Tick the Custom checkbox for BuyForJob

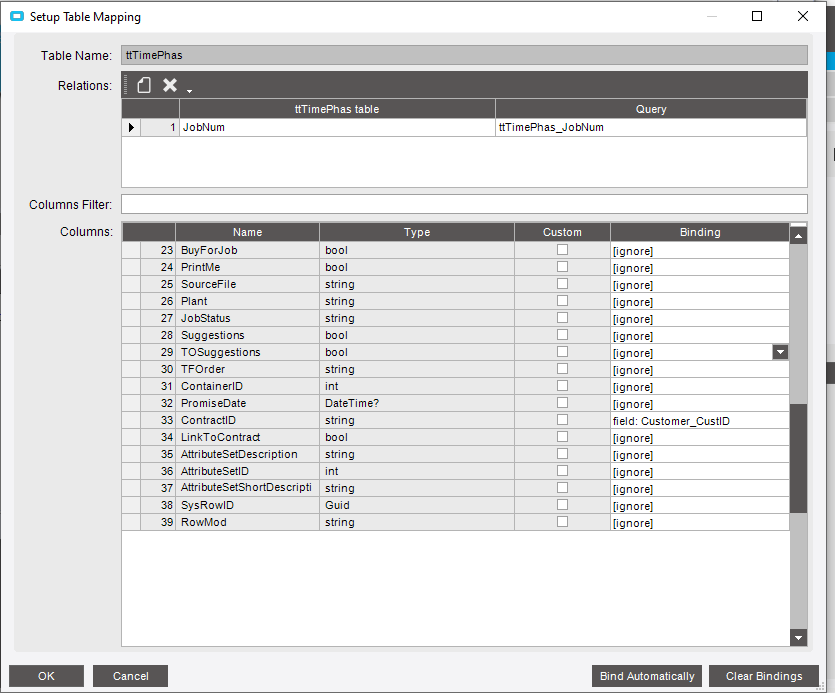(x=562, y=250)
